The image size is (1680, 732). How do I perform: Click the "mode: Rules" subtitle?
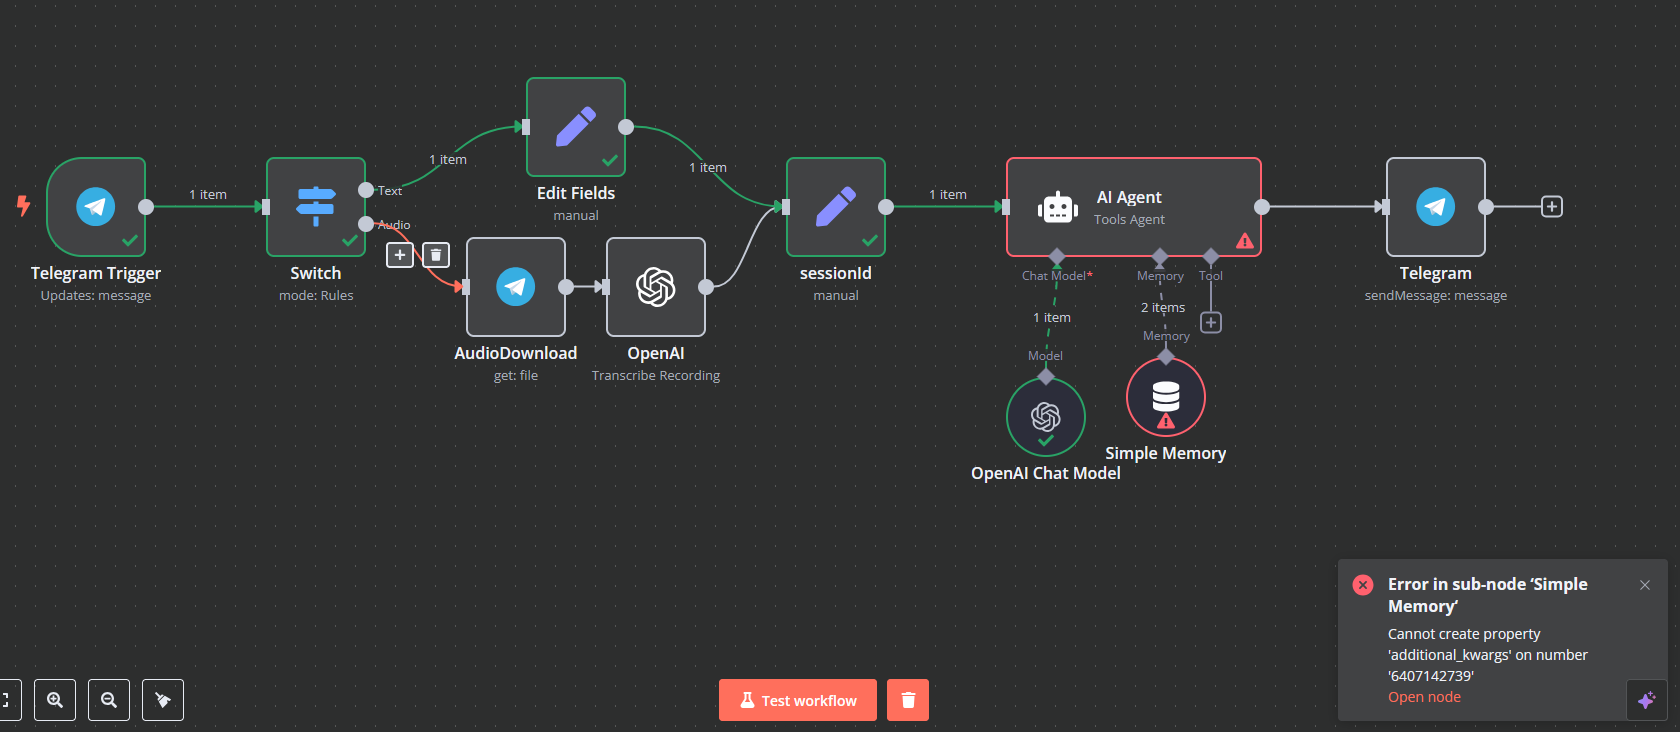click(x=316, y=296)
